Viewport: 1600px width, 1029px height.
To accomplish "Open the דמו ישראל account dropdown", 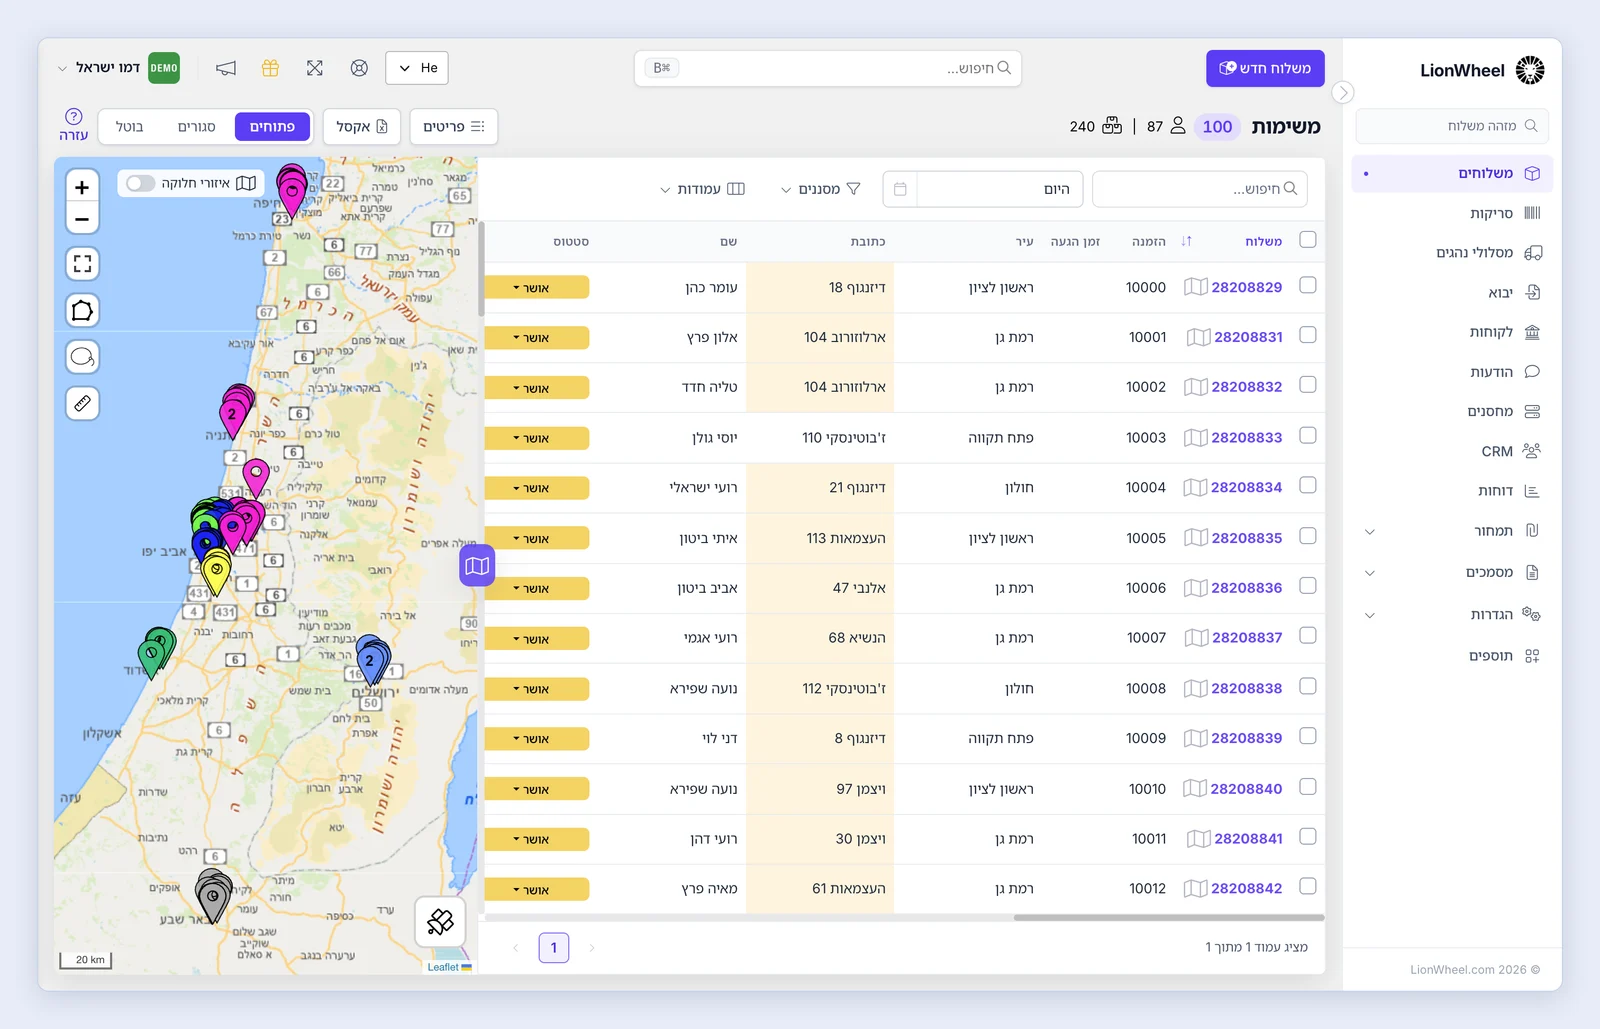I will pyautogui.click(x=117, y=68).
